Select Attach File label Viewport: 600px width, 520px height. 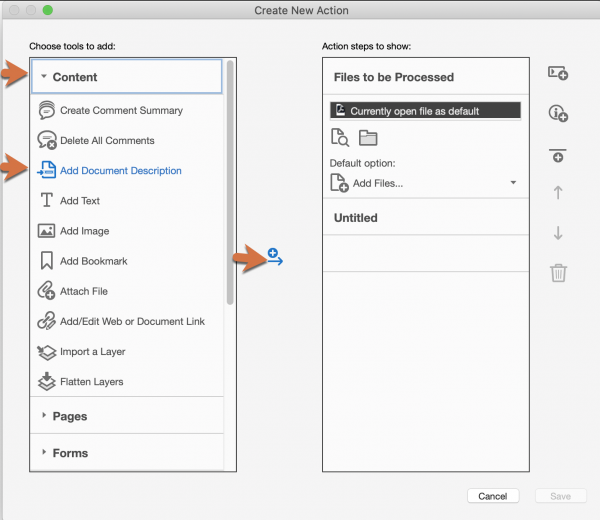point(84,291)
